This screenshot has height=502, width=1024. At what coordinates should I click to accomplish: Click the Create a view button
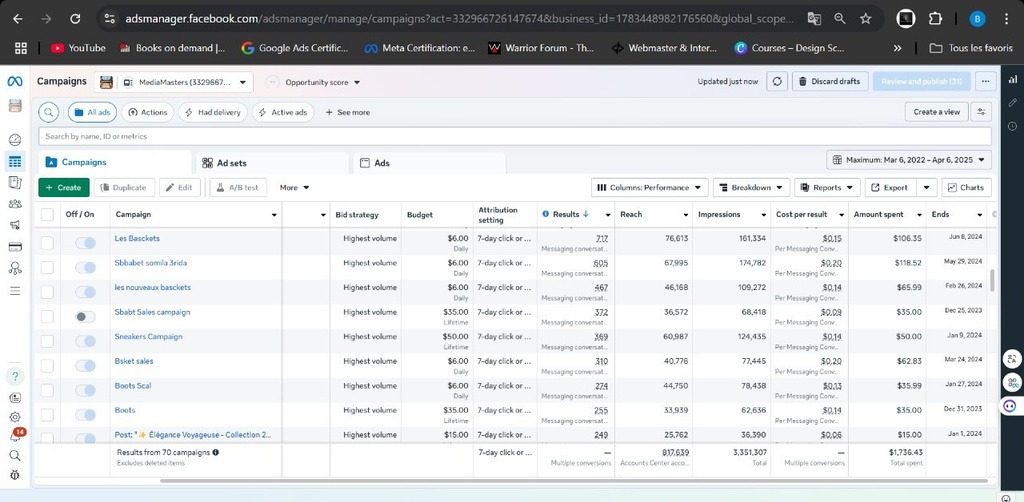pyautogui.click(x=936, y=112)
